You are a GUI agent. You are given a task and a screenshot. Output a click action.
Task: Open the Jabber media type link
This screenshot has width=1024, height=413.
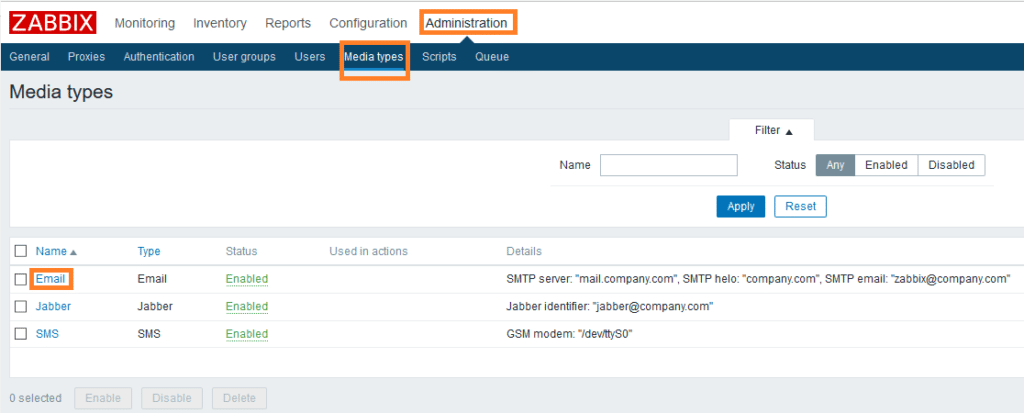(x=53, y=306)
